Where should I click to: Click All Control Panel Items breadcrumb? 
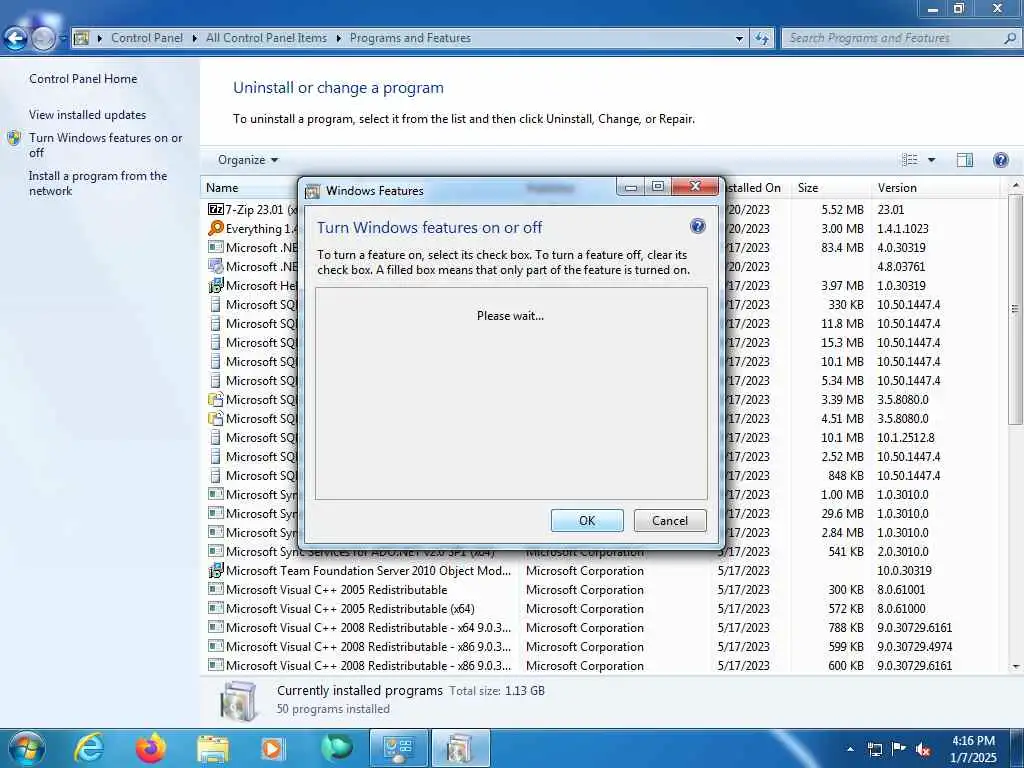tap(266, 38)
